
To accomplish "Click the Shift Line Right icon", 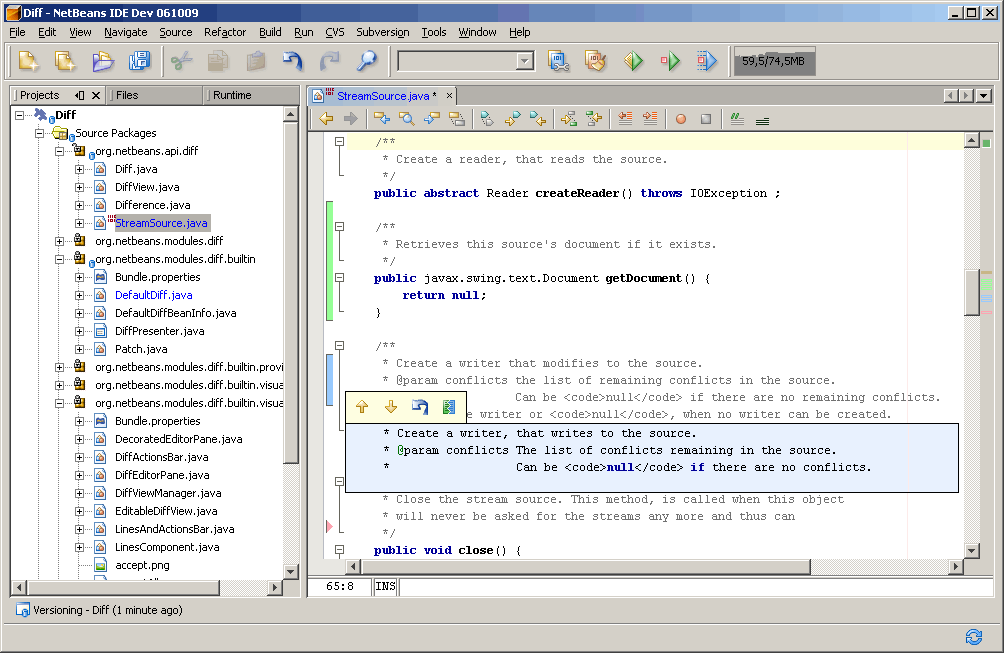I will click(x=649, y=118).
